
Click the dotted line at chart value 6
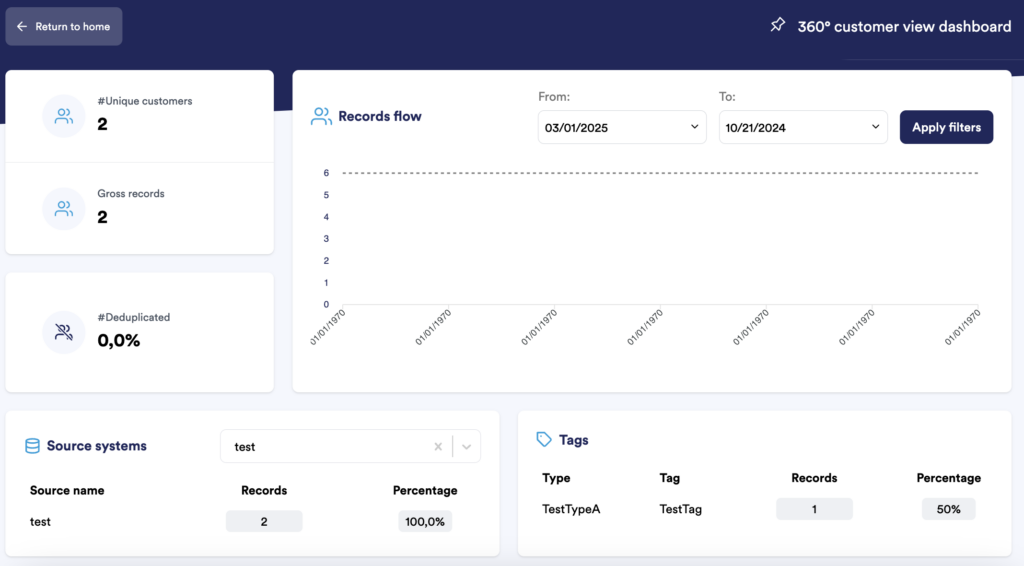click(x=660, y=173)
